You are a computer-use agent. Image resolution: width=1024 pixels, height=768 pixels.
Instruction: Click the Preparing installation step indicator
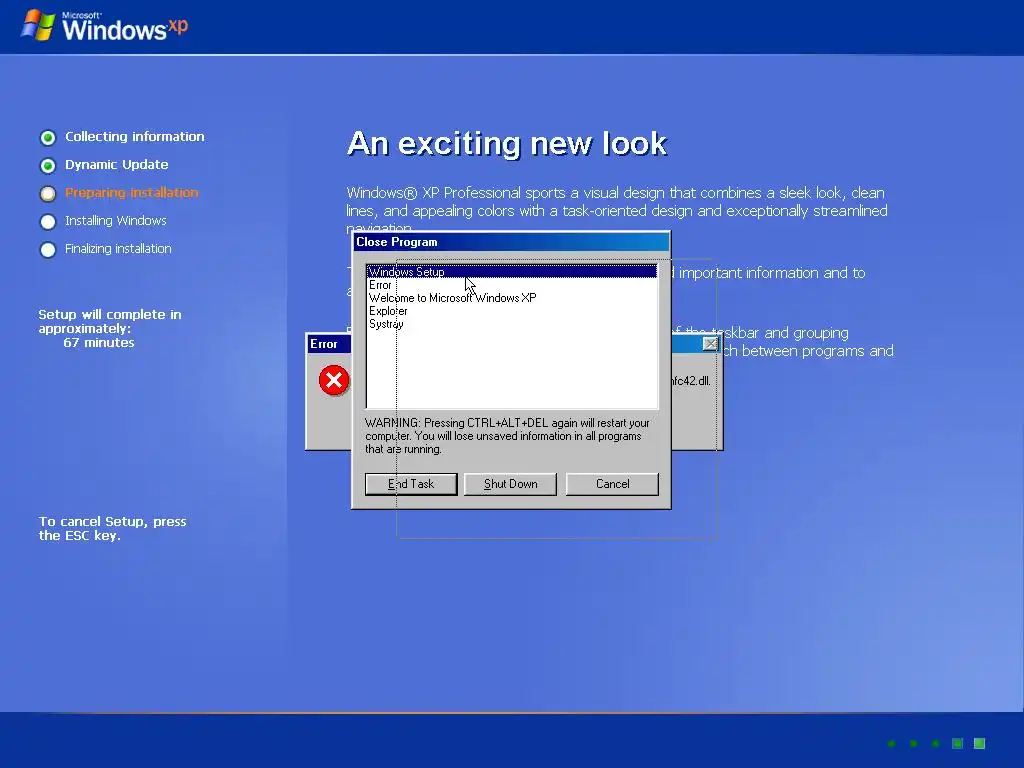coord(48,193)
